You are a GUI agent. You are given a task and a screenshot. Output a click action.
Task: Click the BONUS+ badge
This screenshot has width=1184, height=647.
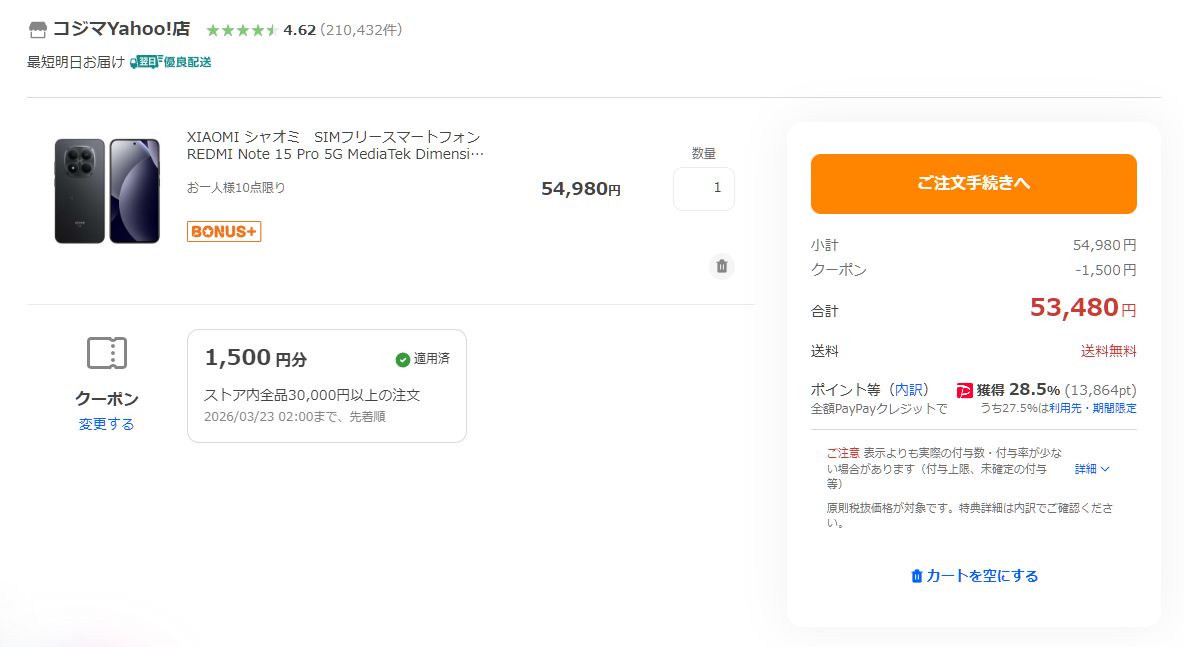[x=224, y=232]
